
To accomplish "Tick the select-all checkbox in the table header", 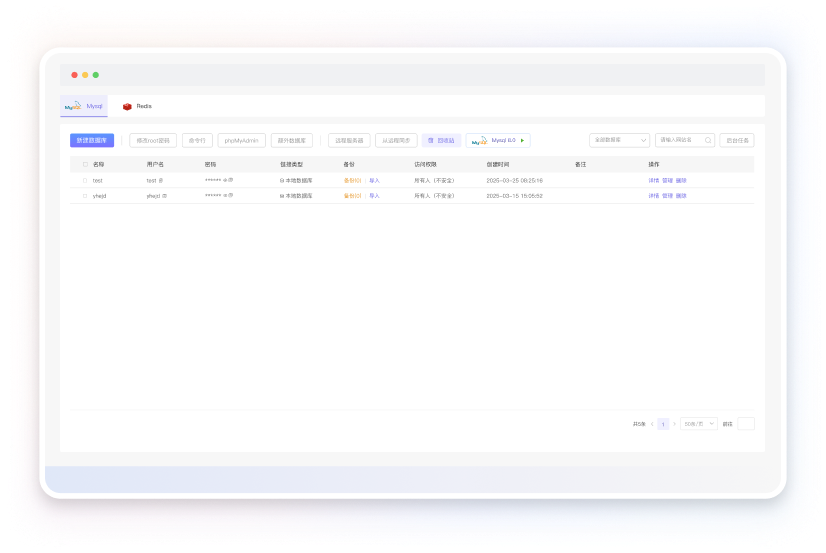I will 84,163.
